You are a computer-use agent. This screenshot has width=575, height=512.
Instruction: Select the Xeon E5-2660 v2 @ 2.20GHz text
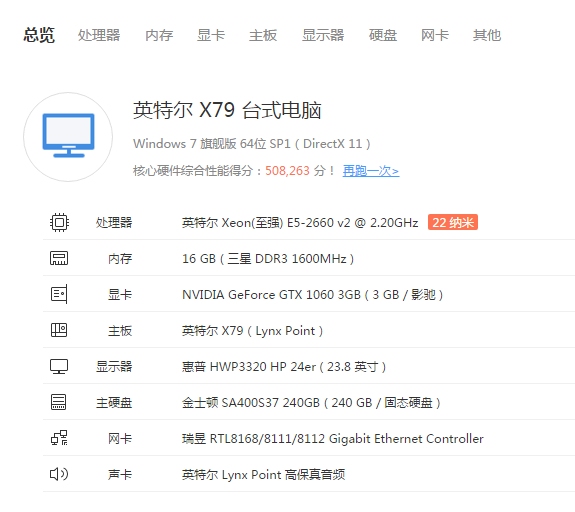(300, 223)
